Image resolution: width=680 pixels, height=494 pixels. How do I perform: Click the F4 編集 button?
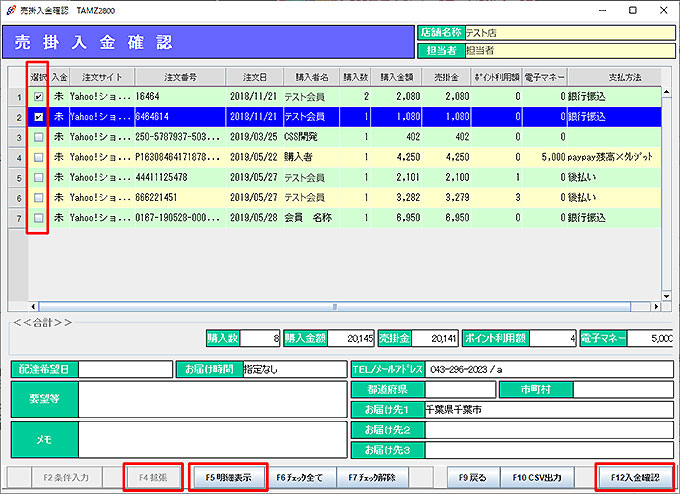click(x=154, y=478)
